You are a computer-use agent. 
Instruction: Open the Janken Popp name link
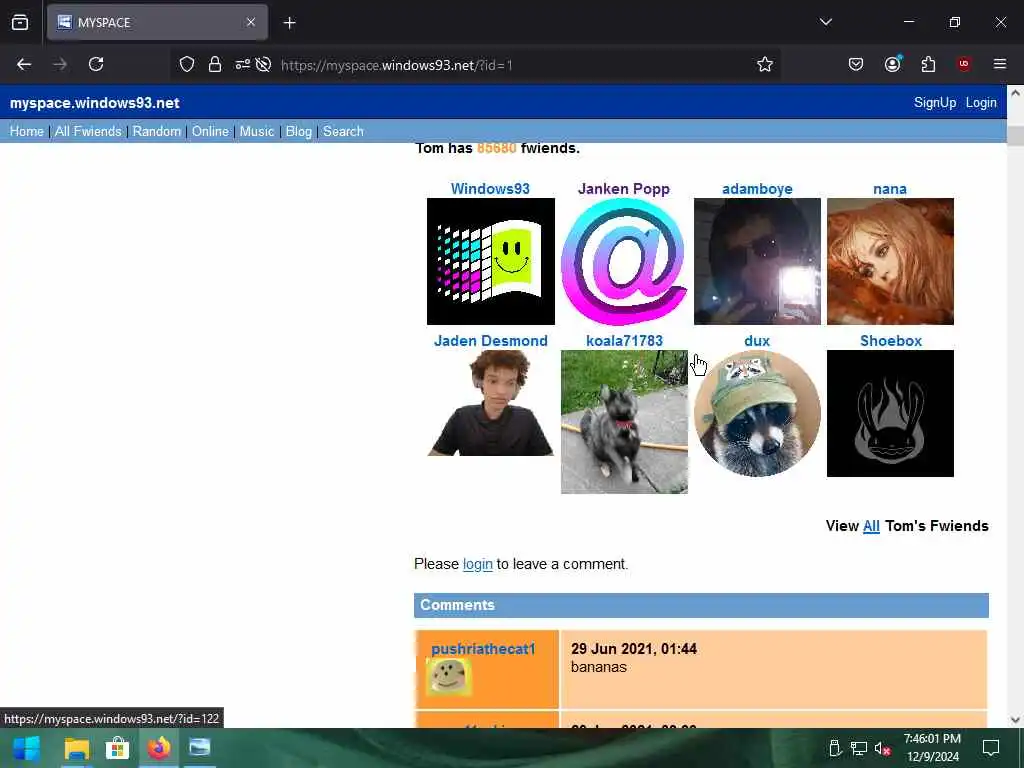pyautogui.click(x=624, y=189)
